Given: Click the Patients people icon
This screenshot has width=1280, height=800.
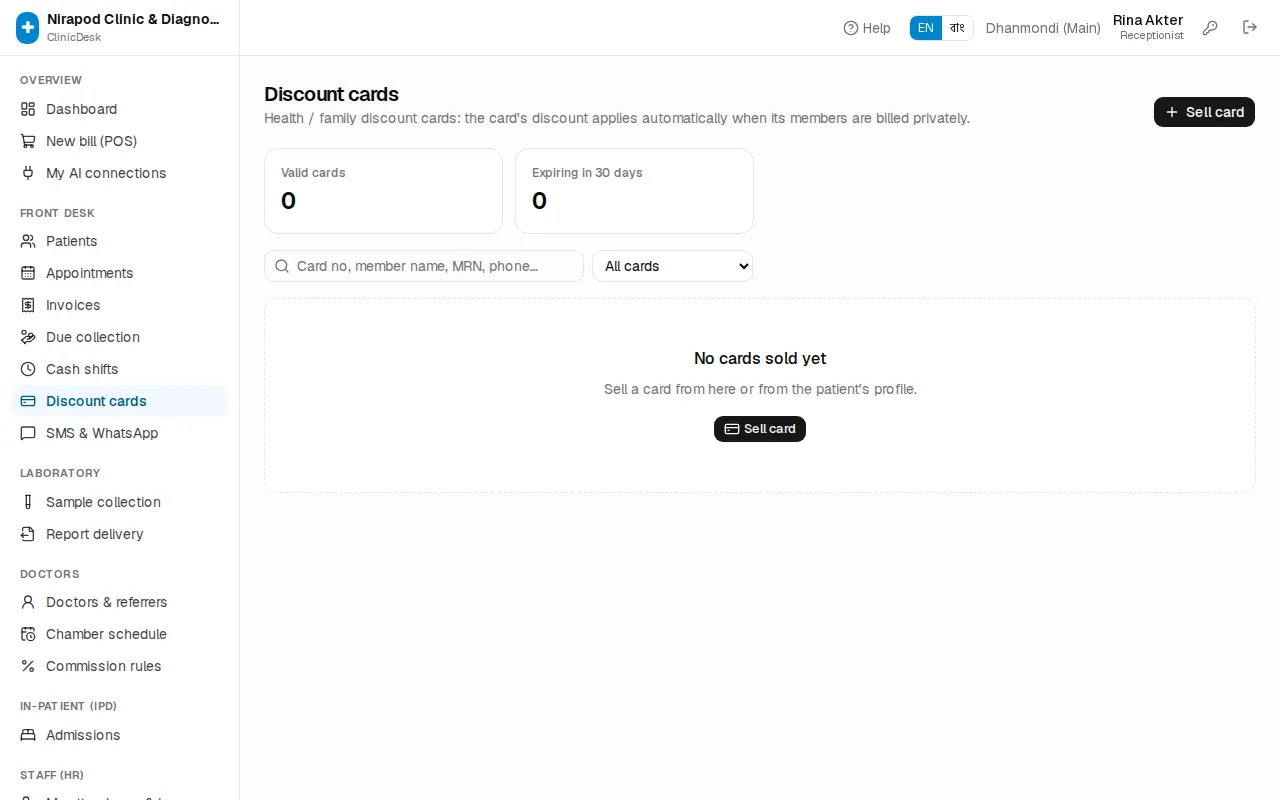Looking at the screenshot, I should point(28,241).
